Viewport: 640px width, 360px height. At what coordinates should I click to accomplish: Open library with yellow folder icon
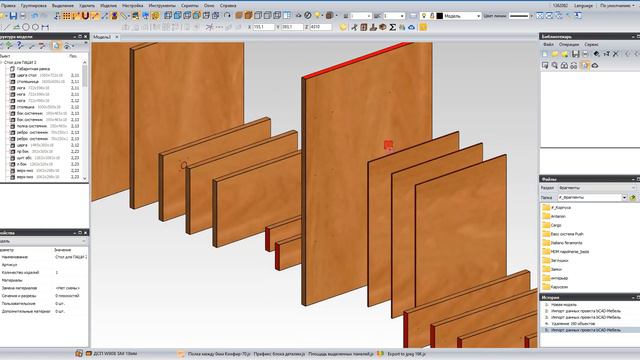(x=555, y=54)
